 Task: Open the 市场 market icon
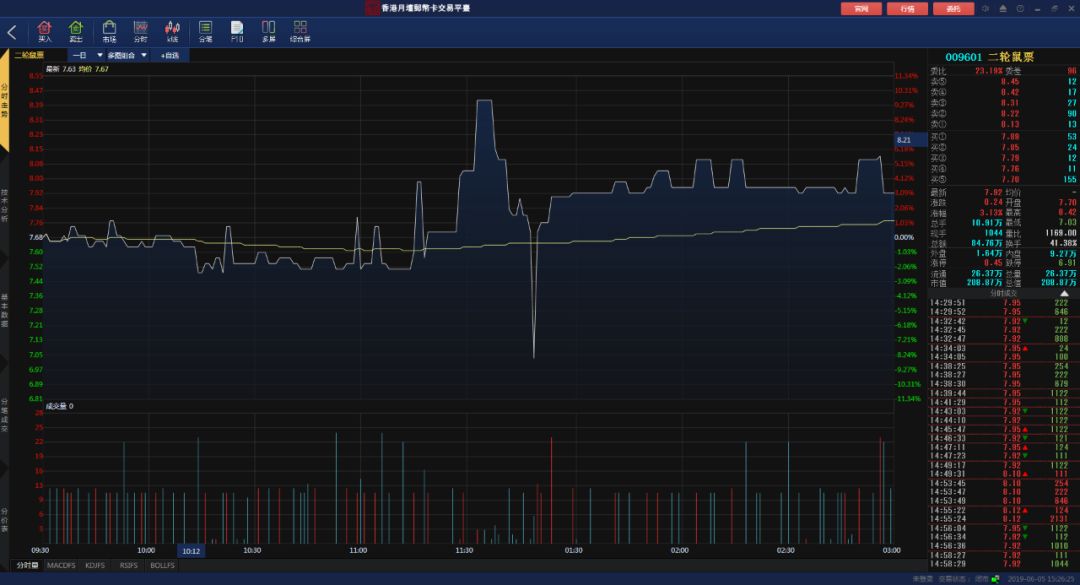109,32
